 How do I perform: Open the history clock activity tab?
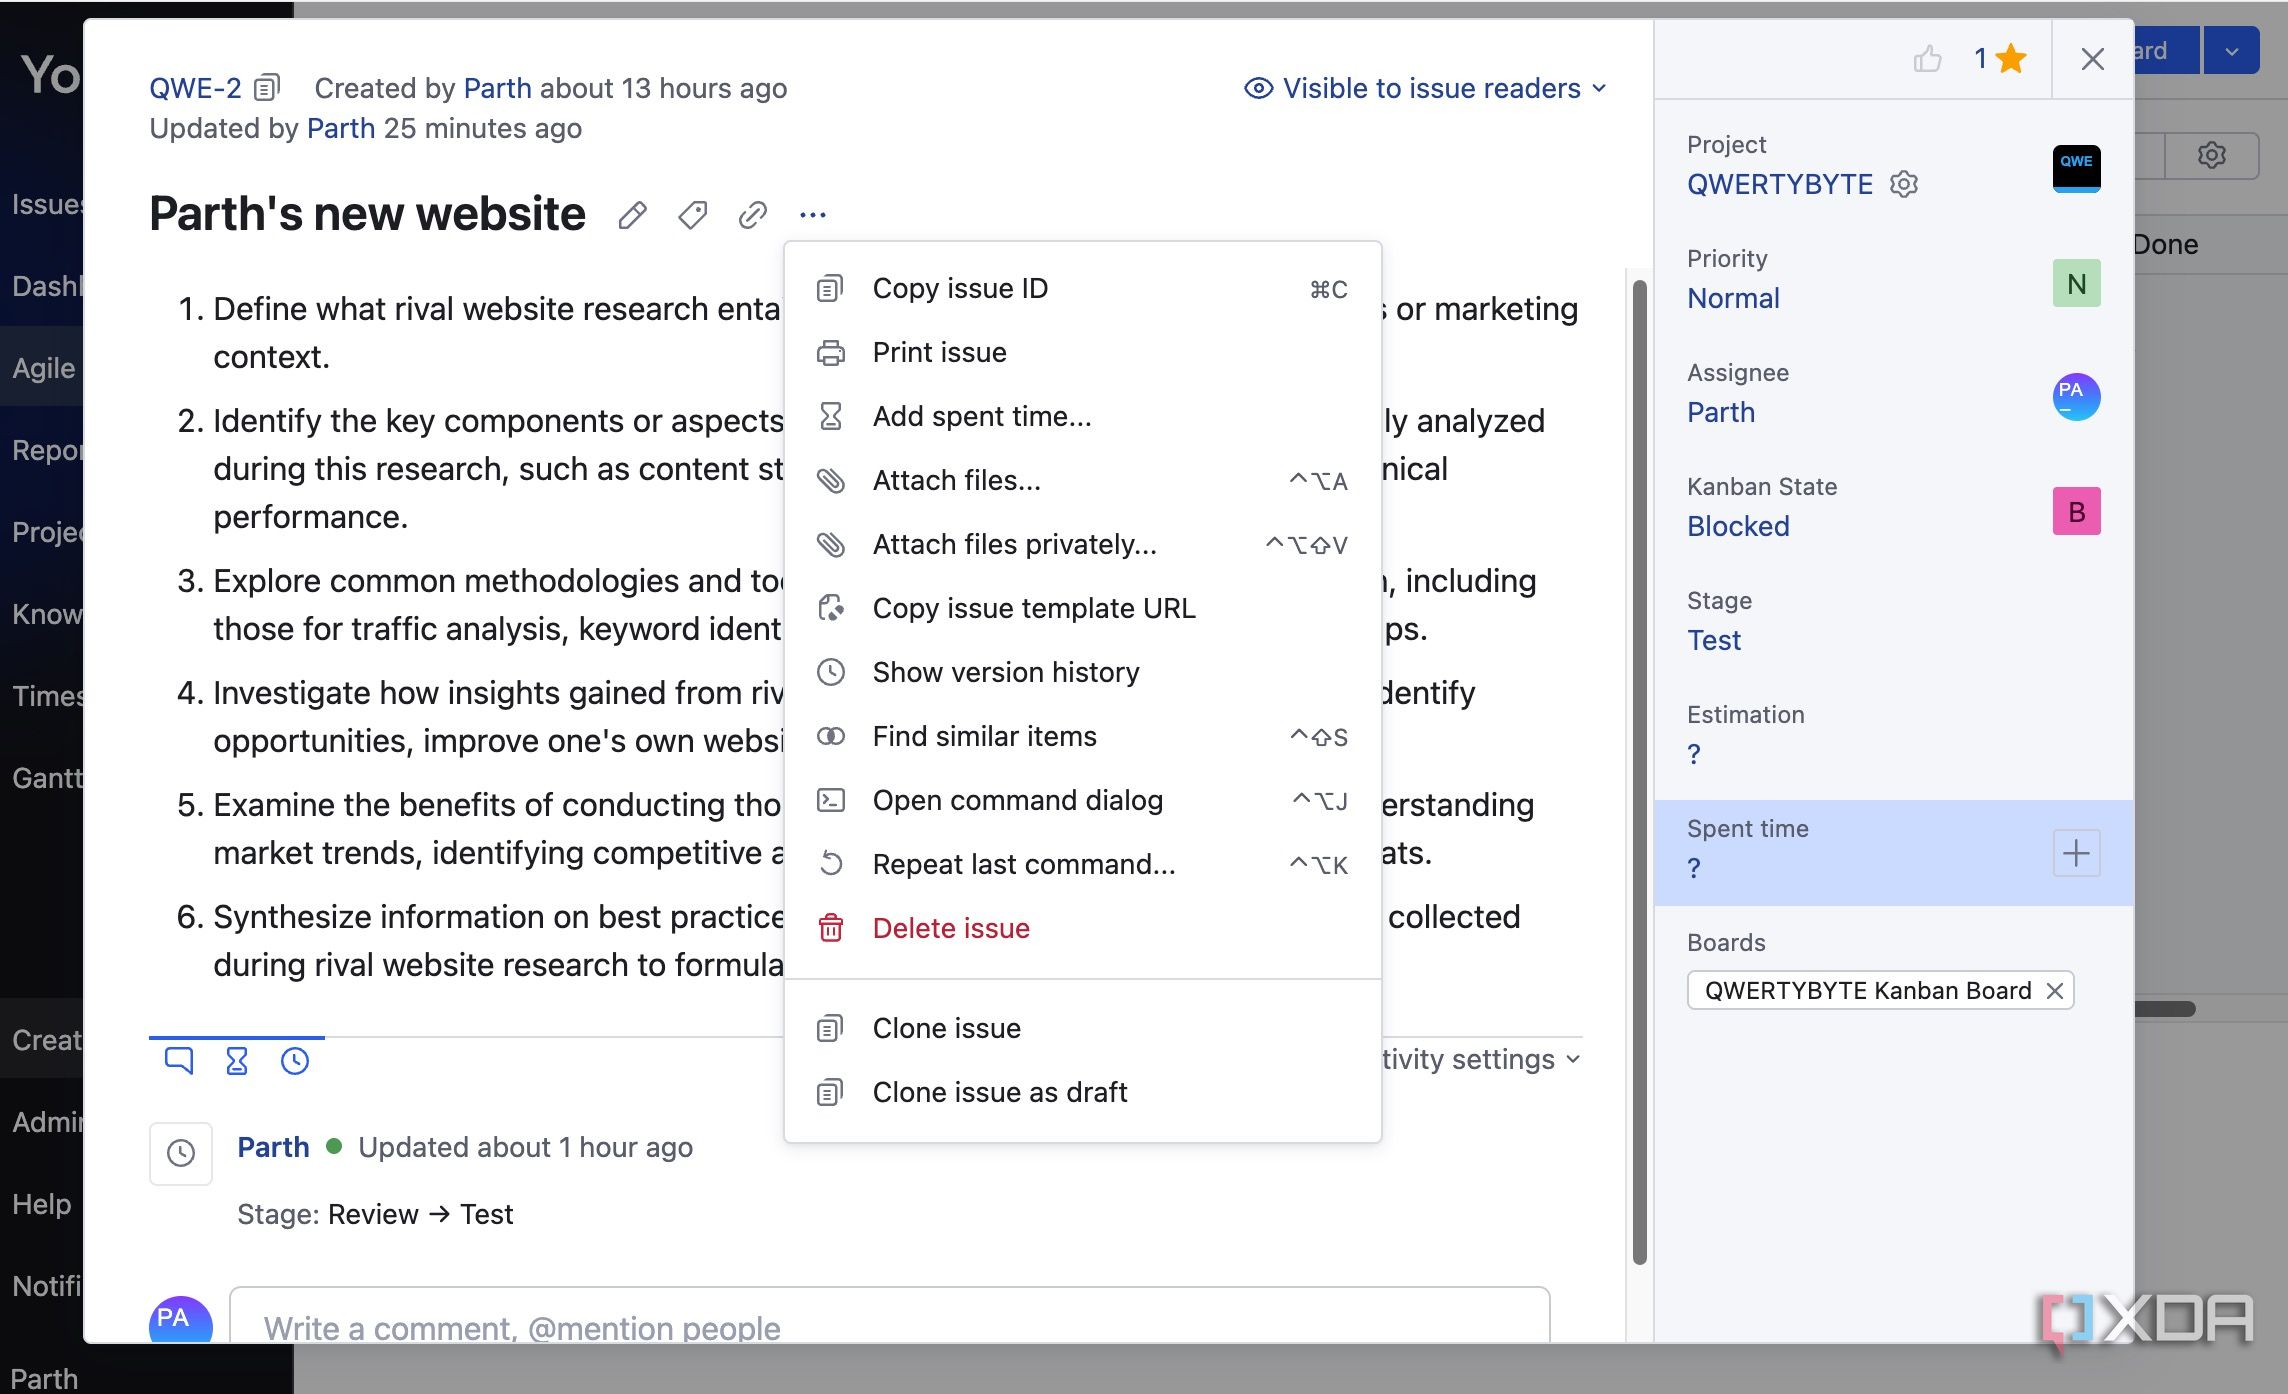295,1060
